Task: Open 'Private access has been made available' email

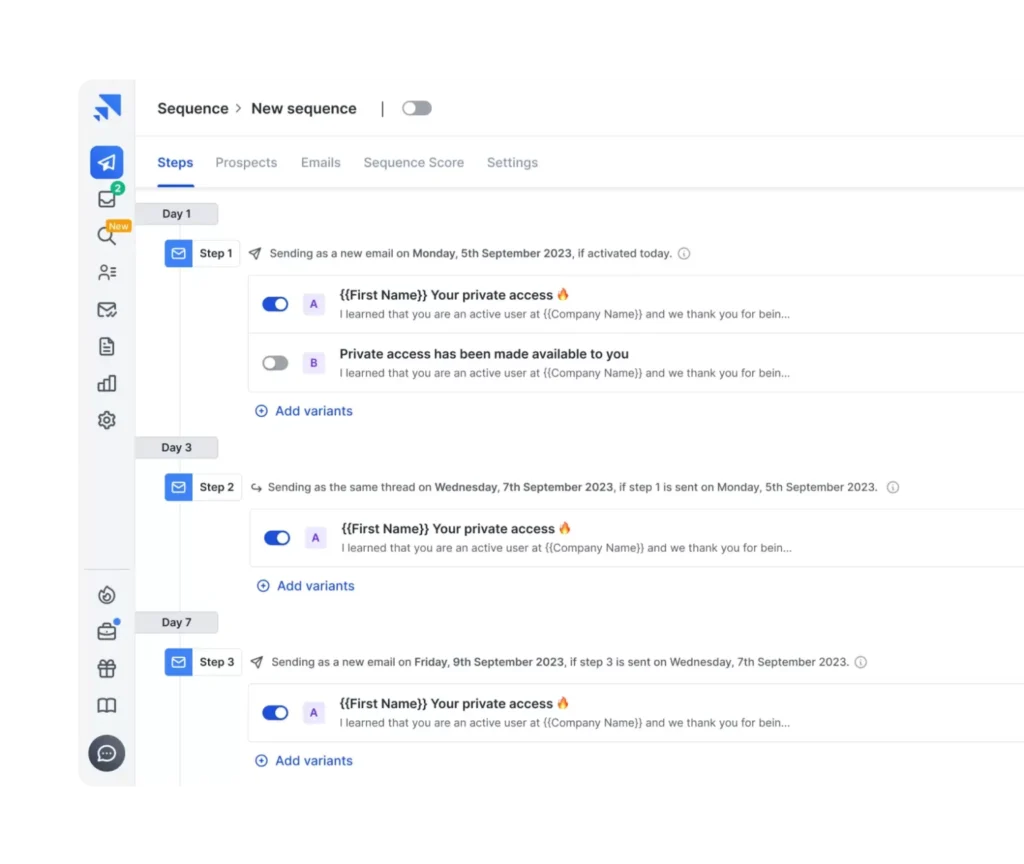Action: coord(484,354)
